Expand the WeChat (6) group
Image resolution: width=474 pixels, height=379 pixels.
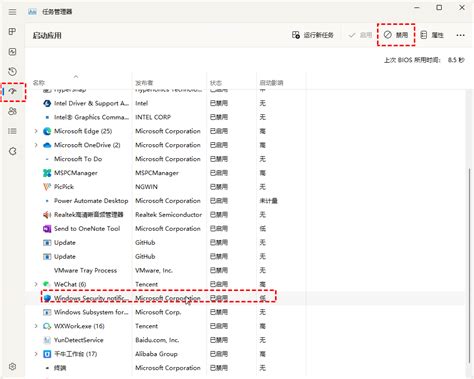36,284
